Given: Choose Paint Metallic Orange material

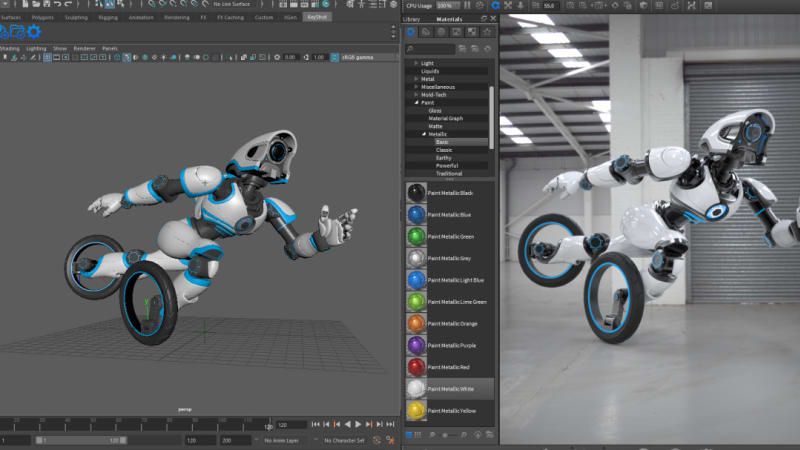Looking at the screenshot, I should [x=449, y=323].
